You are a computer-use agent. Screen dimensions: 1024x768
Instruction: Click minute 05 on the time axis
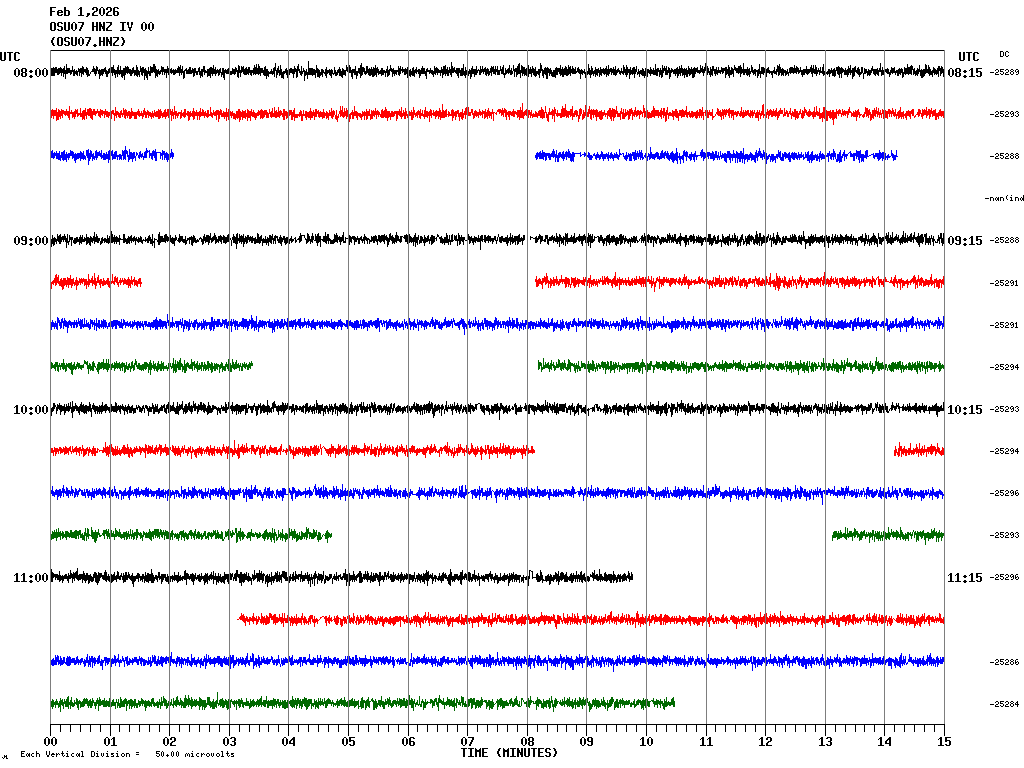coord(348,742)
